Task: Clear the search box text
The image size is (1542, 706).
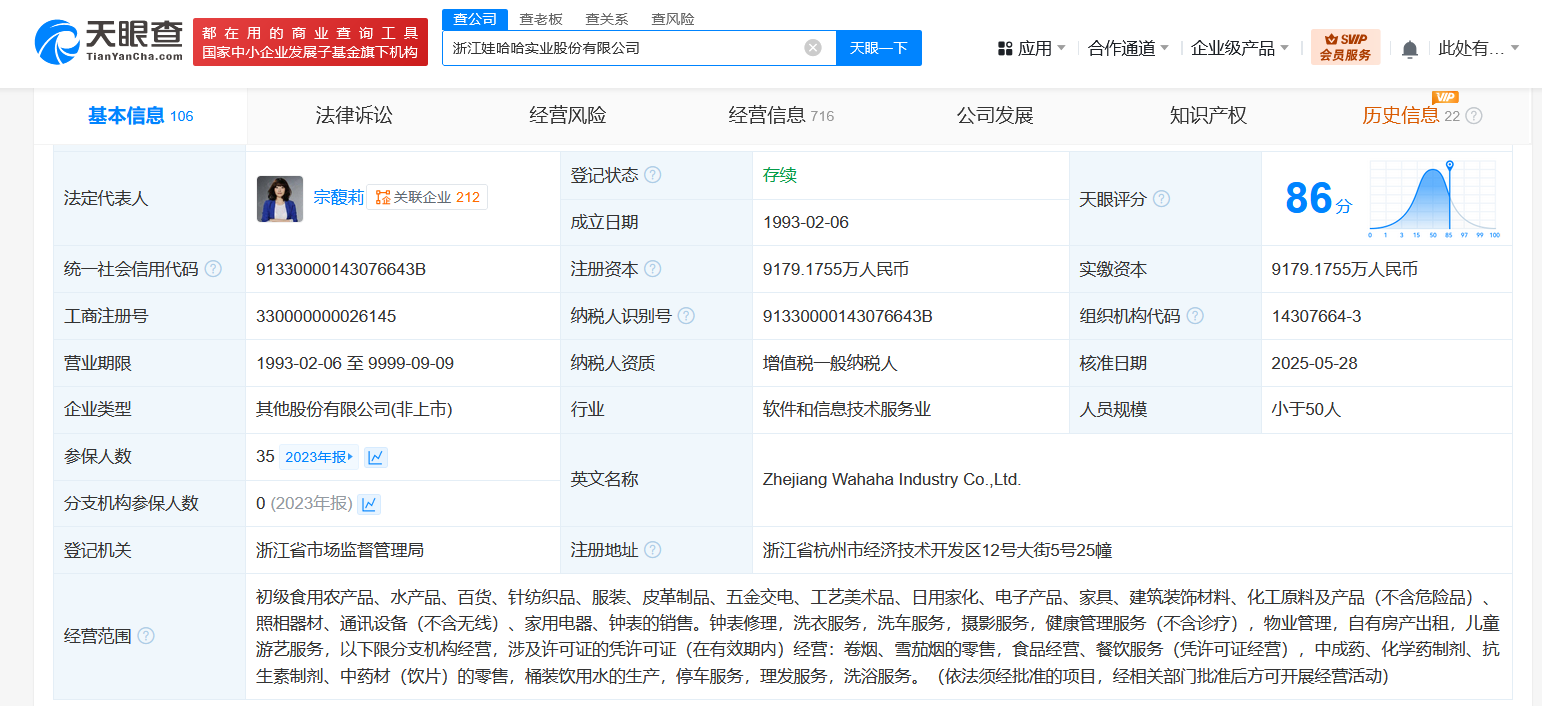Action: click(813, 48)
